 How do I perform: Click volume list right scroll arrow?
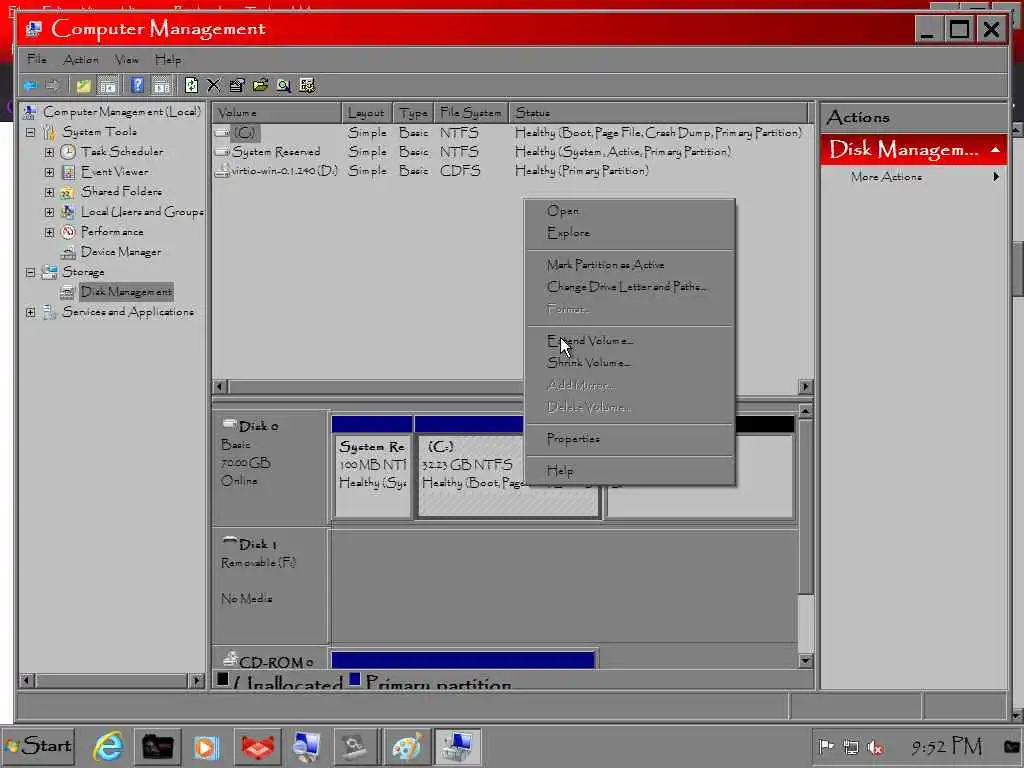click(x=805, y=387)
